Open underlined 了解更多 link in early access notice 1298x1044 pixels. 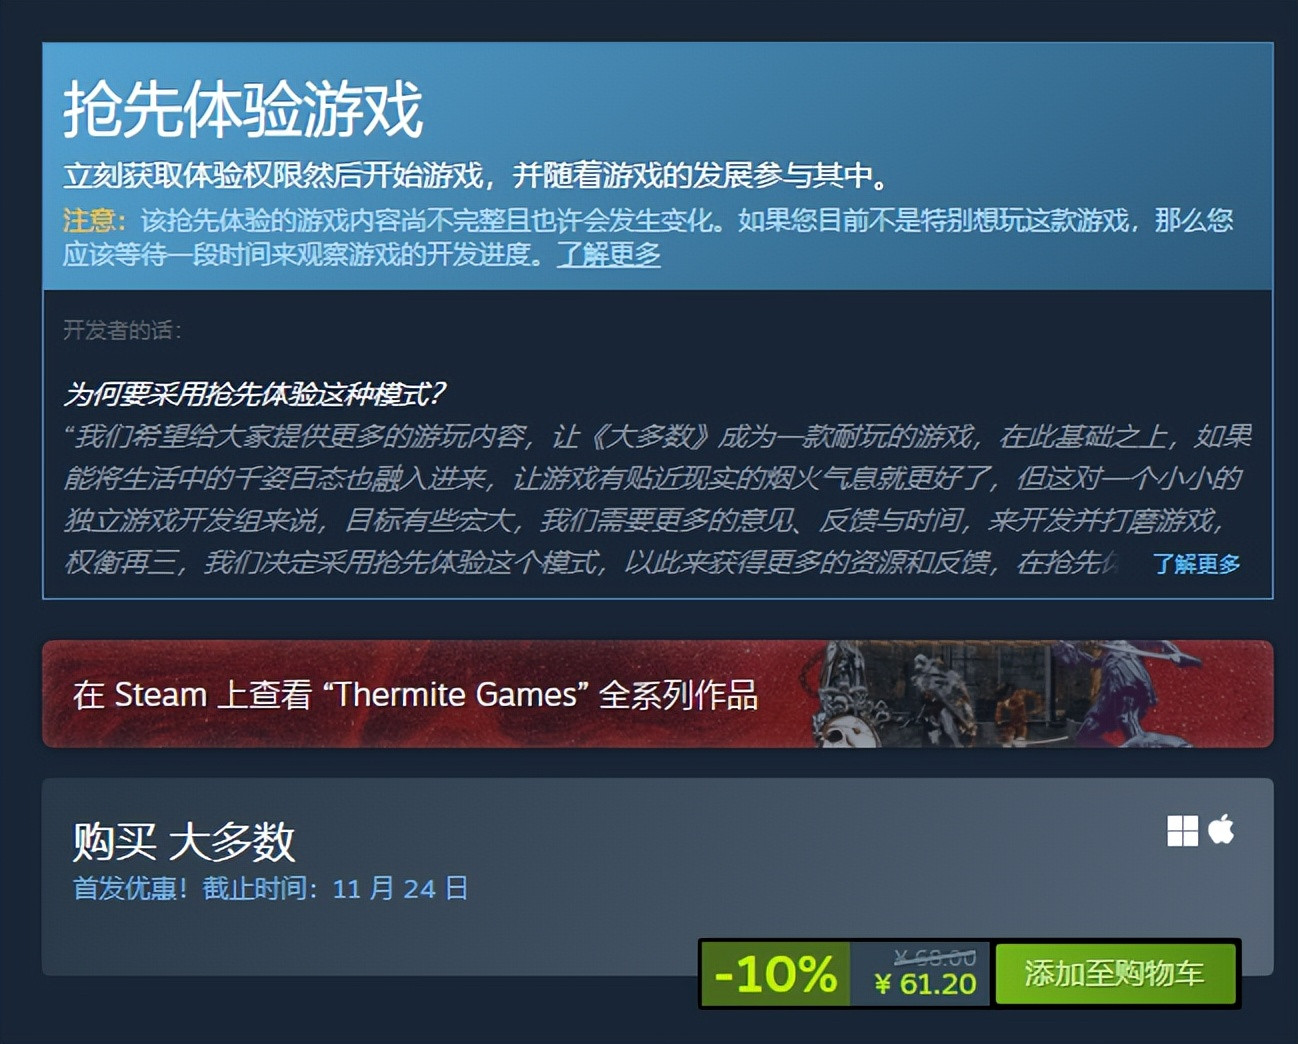click(x=608, y=254)
